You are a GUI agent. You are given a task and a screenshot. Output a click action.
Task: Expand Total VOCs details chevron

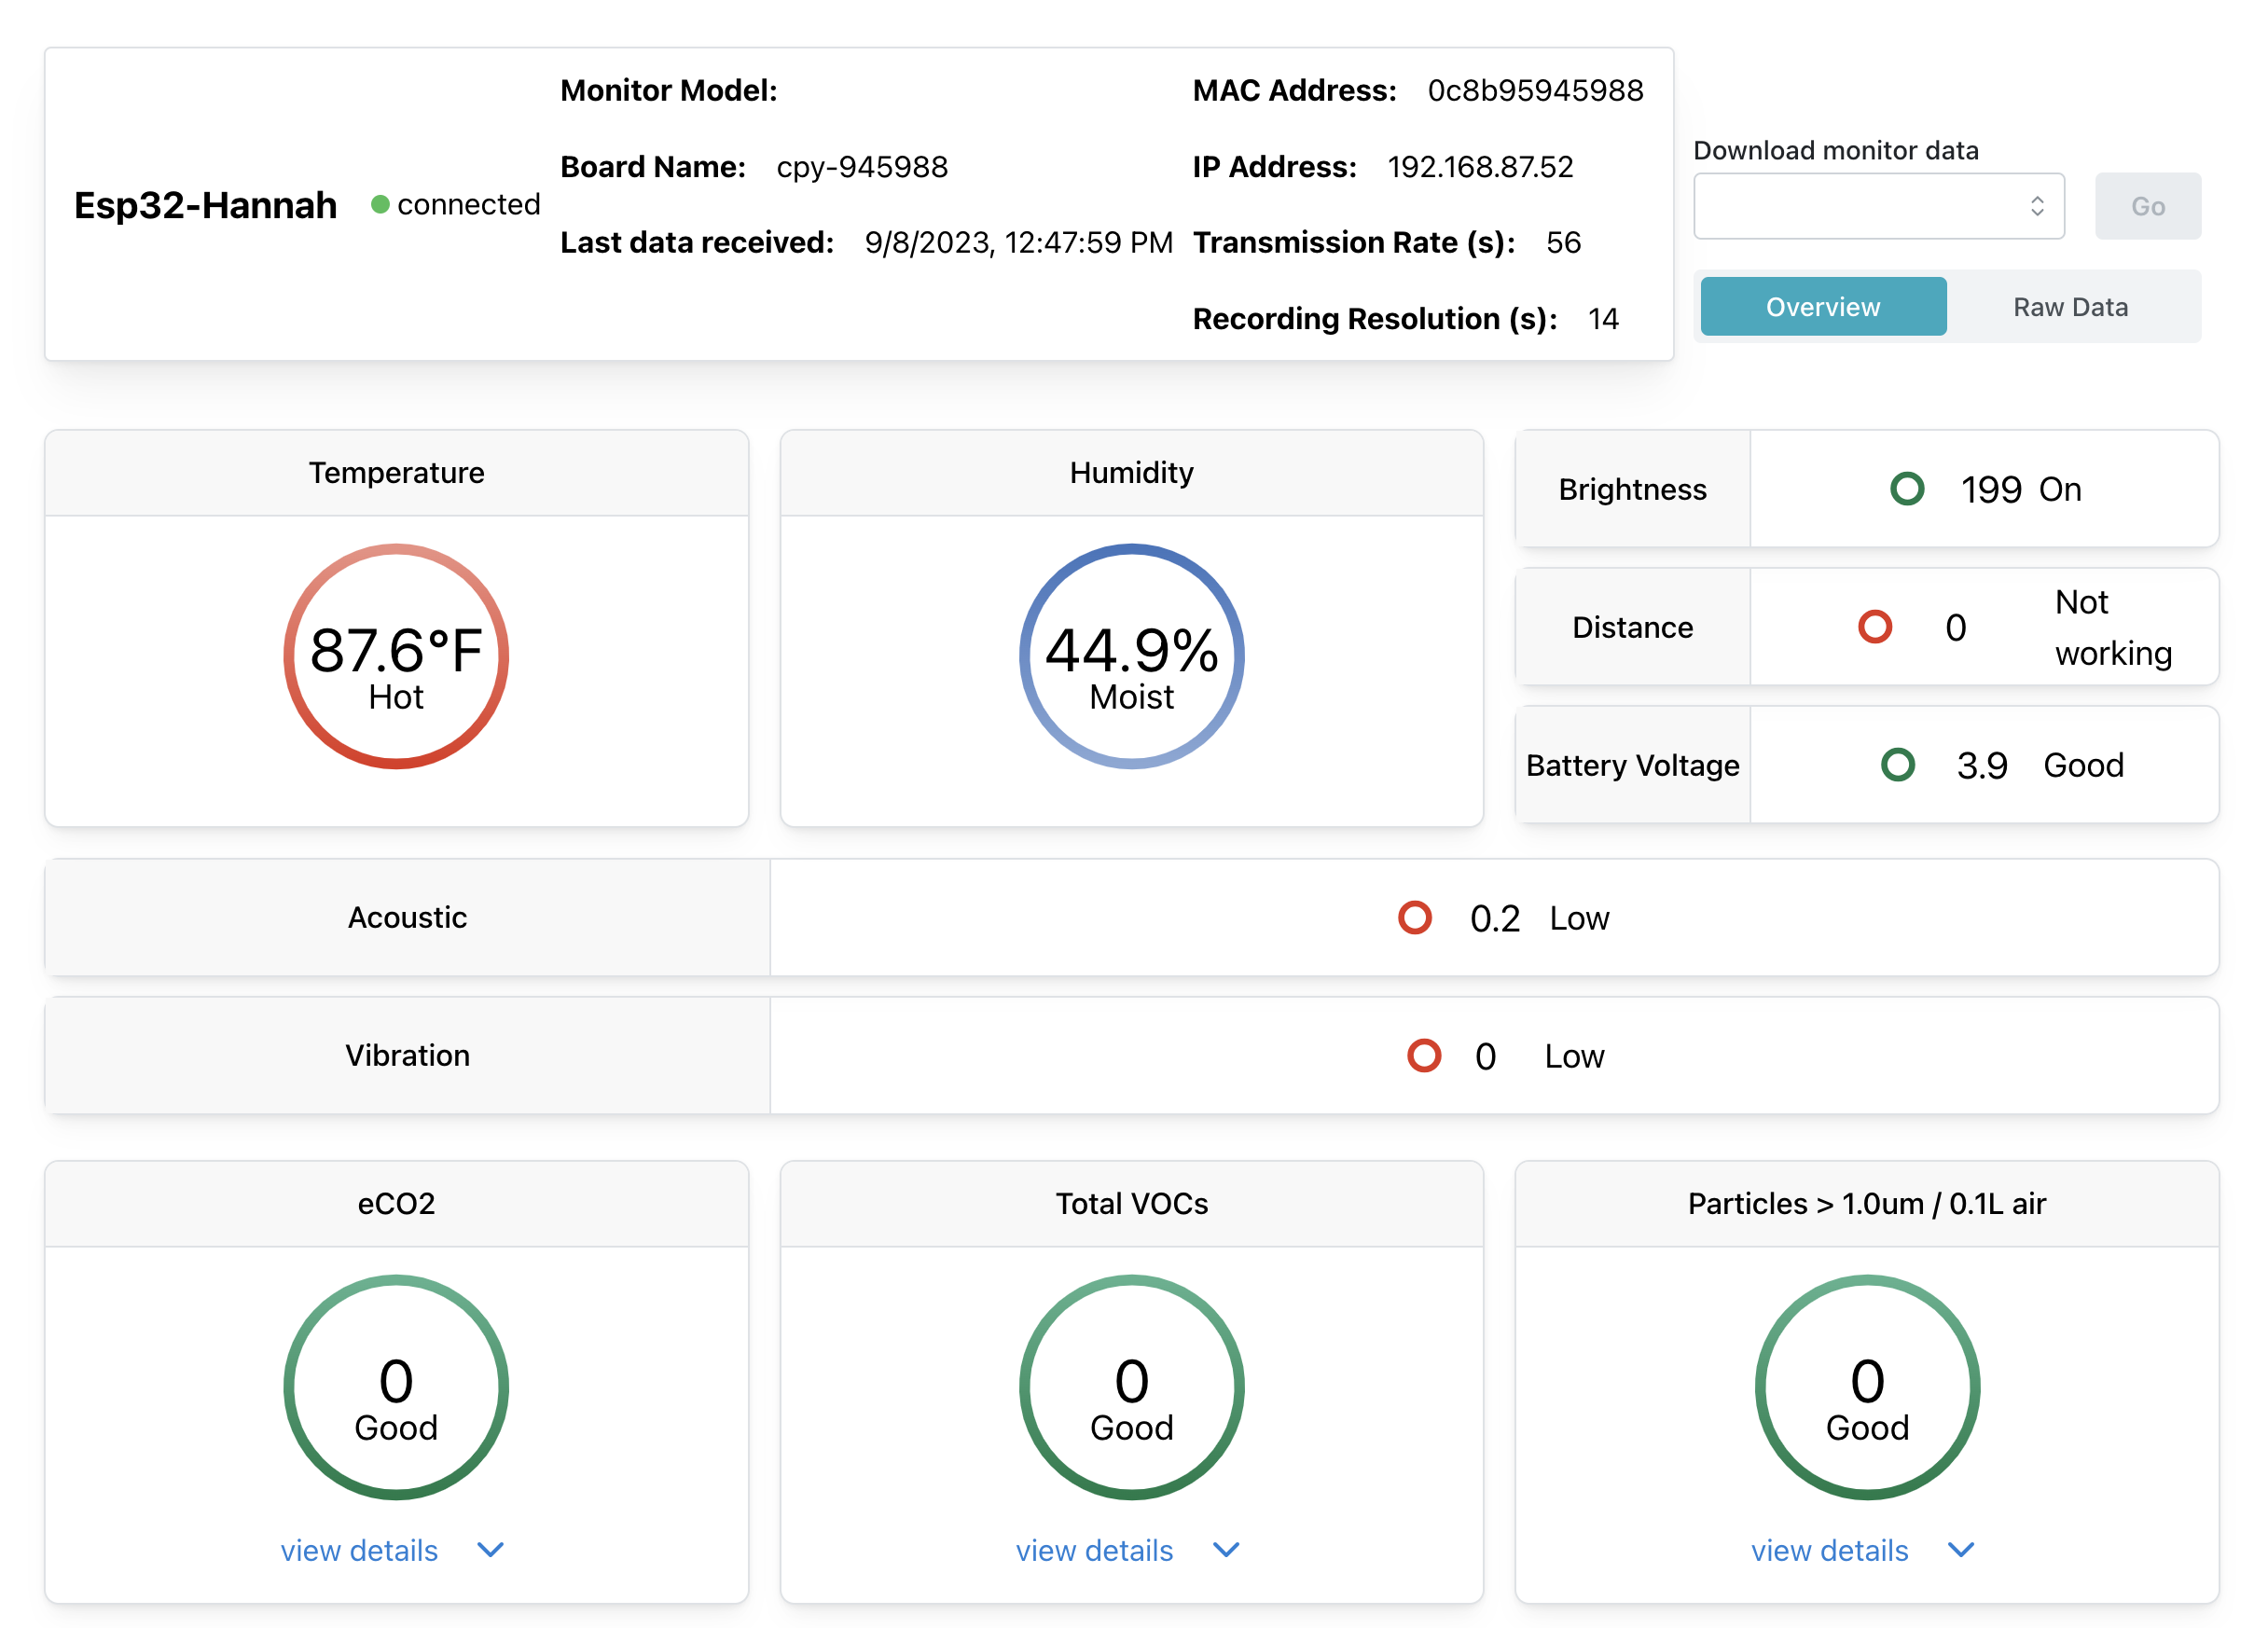pyautogui.click(x=1226, y=1549)
